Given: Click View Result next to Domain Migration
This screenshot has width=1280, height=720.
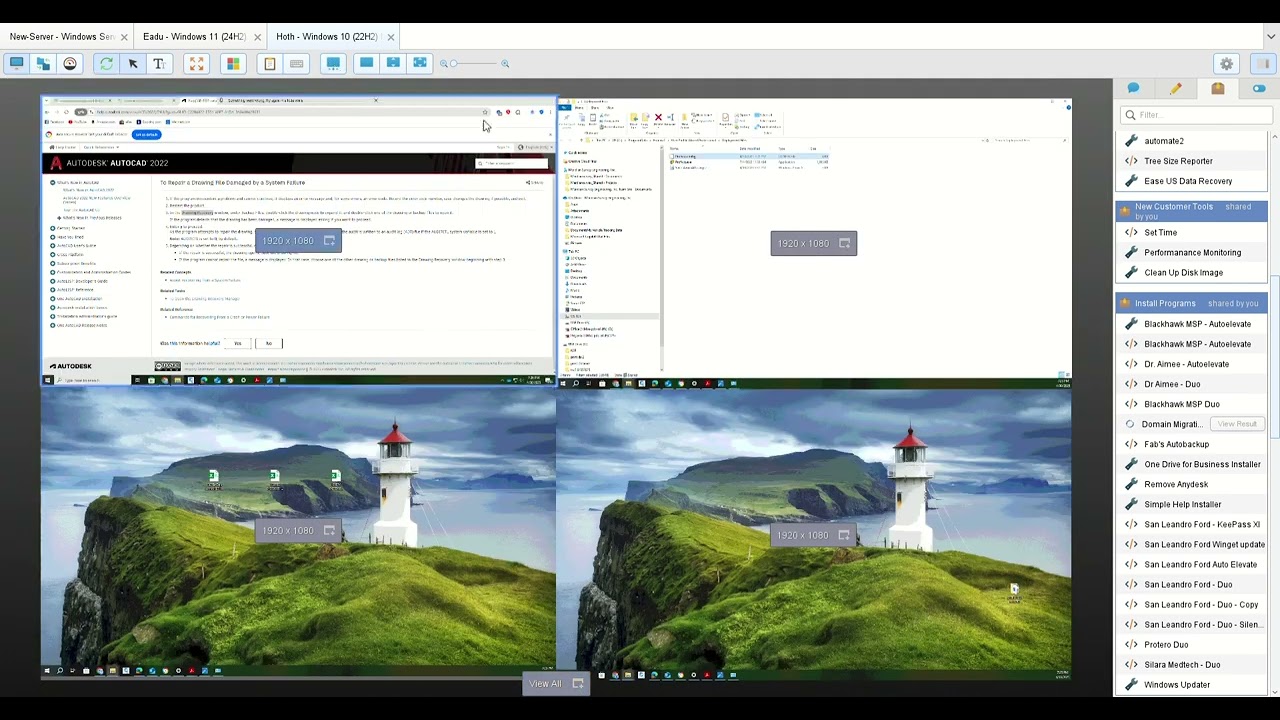Looking at the screenshot, I should click(1237, 424).
